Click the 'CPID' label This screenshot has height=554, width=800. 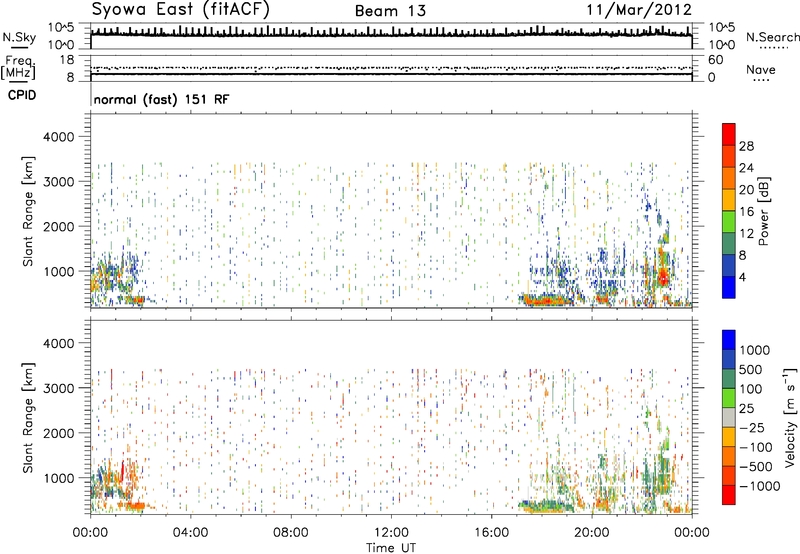pos(22,95)
